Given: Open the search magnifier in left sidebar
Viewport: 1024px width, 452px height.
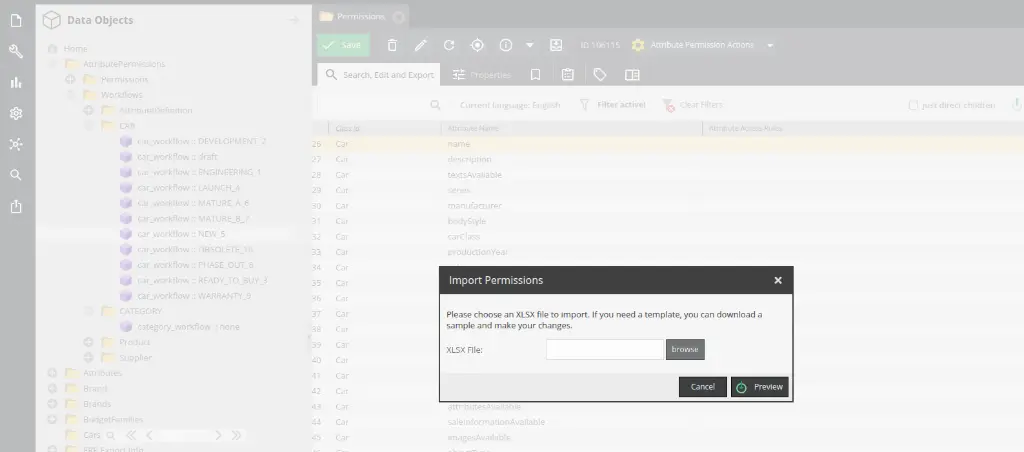Looking at the screenshot, I should click(x=16, y=175).
